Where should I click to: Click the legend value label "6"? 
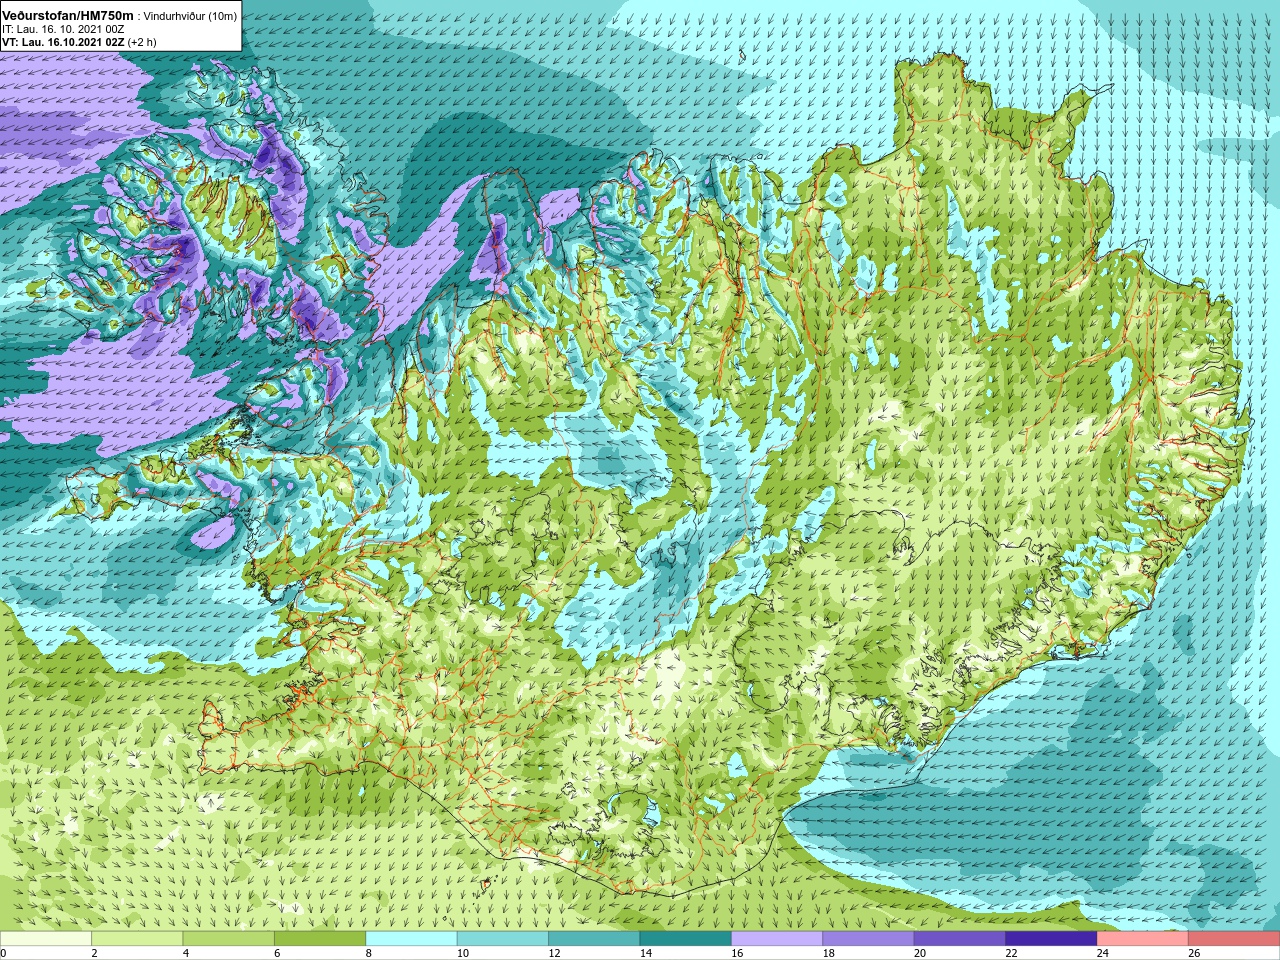pyautogui.click(x=278, y=953)
